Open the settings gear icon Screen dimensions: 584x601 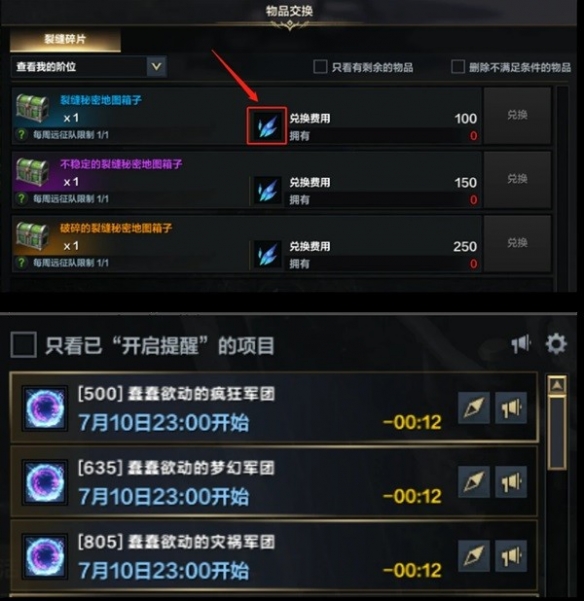click(556, 343)
